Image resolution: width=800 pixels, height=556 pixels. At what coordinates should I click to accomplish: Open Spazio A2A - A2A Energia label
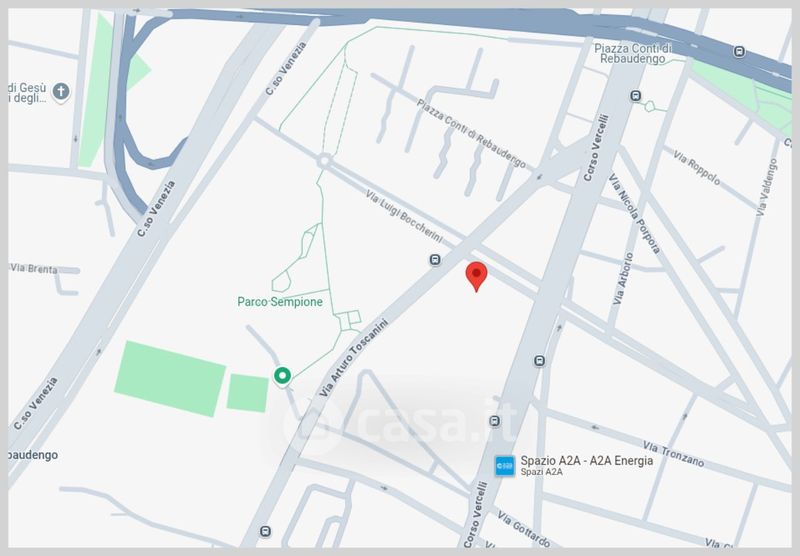586,461
